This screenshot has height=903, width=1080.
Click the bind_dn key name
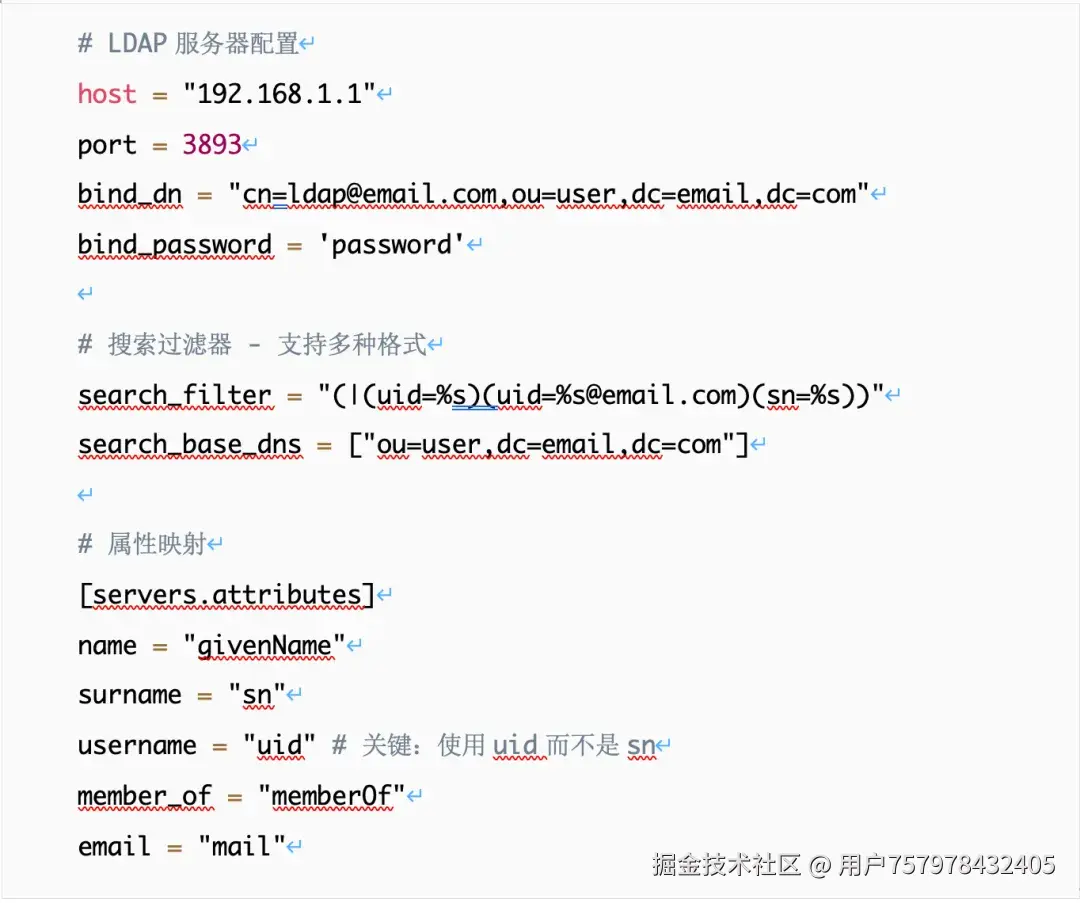coord(129,195)
